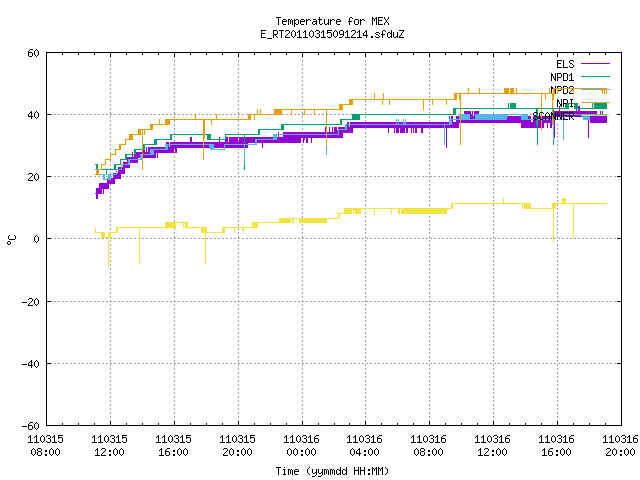The height and width of the screenshot is (480, 640).
Task: Click the x-axis tick label 110316 04:00
Action: click(364, 446)
